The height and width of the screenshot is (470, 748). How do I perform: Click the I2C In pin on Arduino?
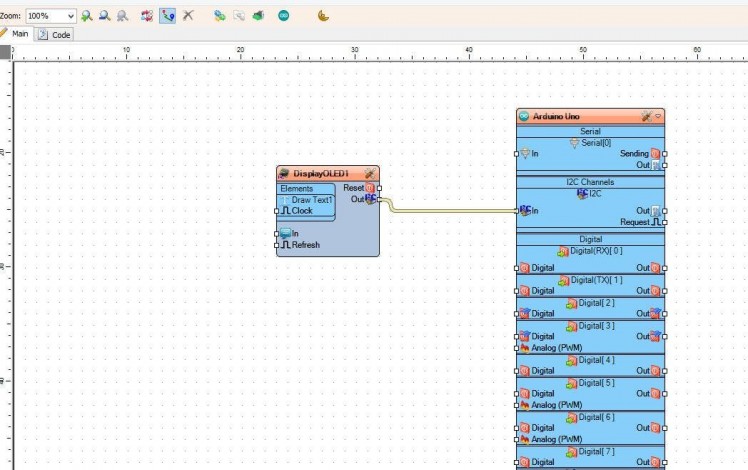click(x=518, y=210)
